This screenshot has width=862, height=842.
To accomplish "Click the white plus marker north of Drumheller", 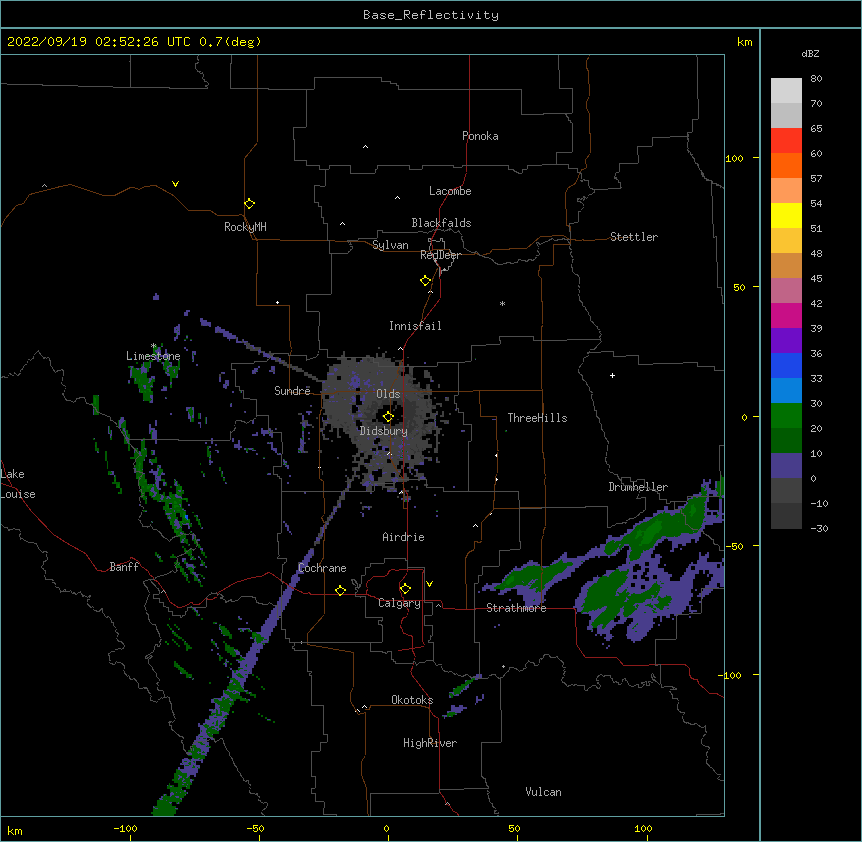I will click(612, 375).
